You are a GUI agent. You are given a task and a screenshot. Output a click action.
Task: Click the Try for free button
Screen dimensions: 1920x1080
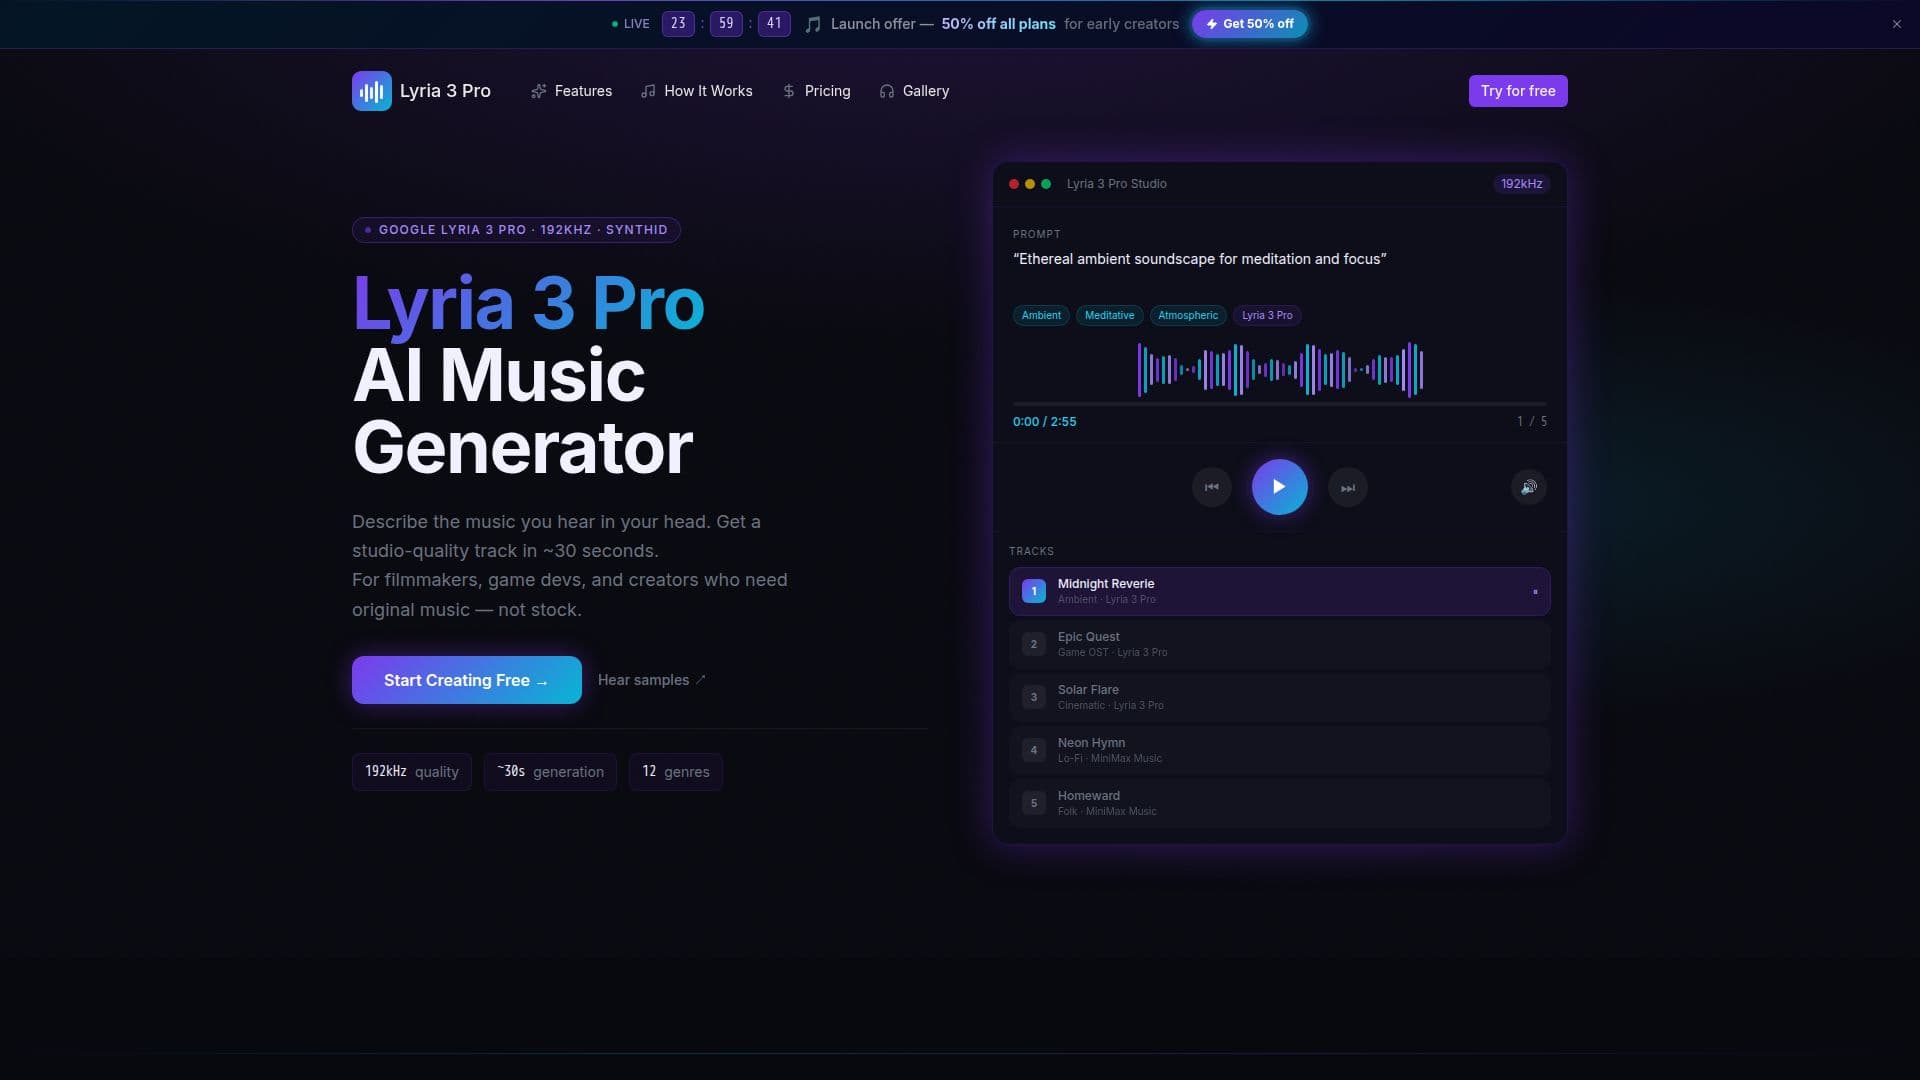(1518, 91)
